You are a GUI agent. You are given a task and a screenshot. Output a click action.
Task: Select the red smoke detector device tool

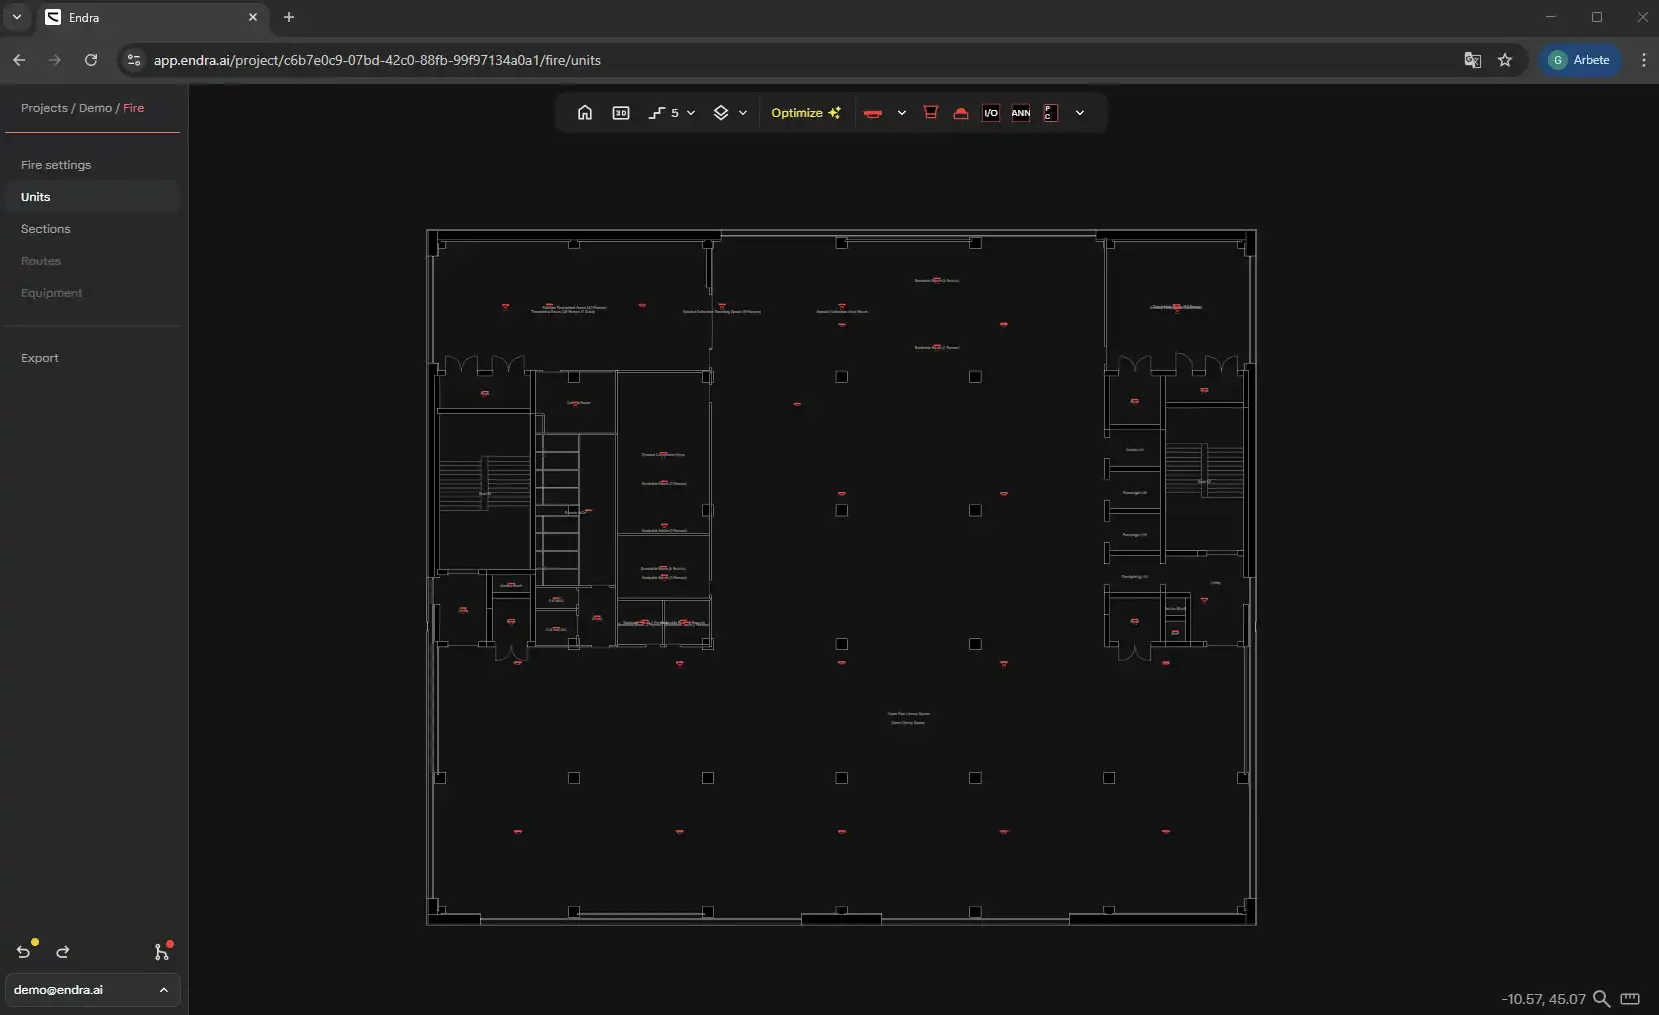tap(873, 113)
